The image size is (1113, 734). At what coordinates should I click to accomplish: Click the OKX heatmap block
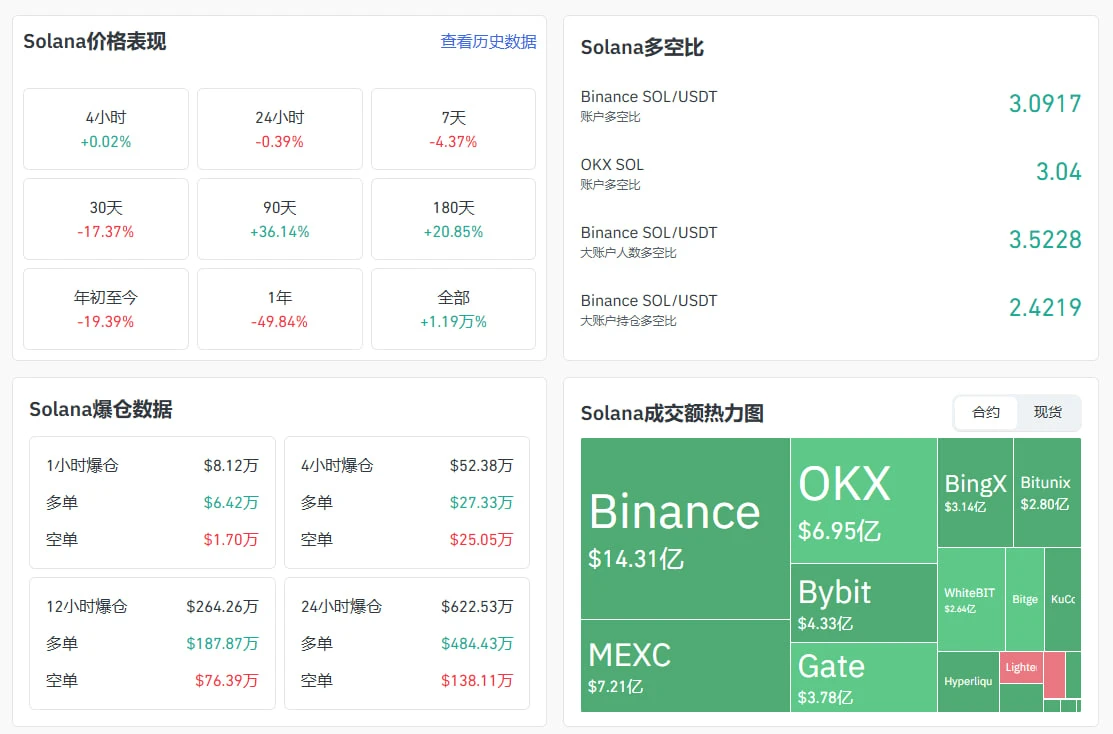click(864, 500)
